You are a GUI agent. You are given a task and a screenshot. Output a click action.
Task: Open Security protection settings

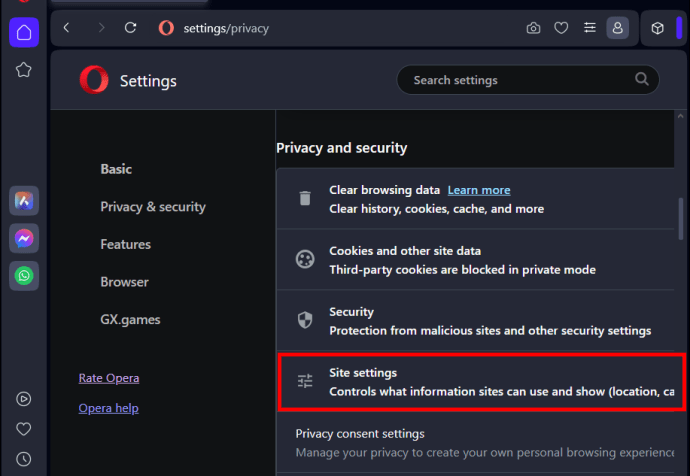475,320
